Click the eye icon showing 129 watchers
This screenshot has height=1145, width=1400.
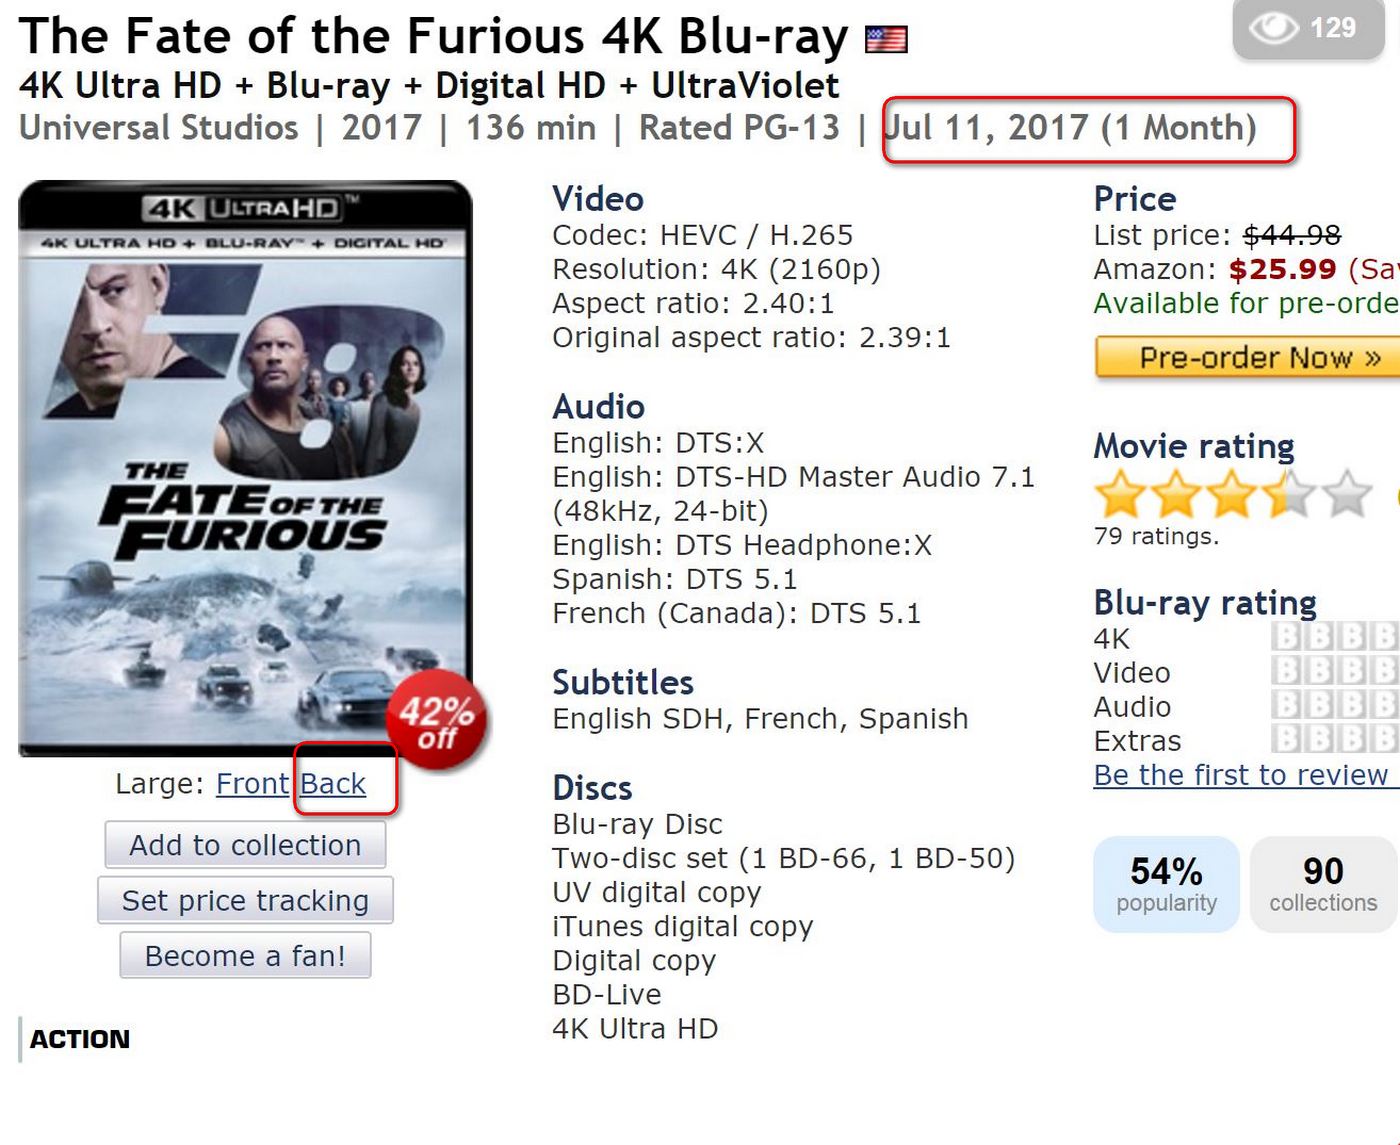coord(1273,28)
